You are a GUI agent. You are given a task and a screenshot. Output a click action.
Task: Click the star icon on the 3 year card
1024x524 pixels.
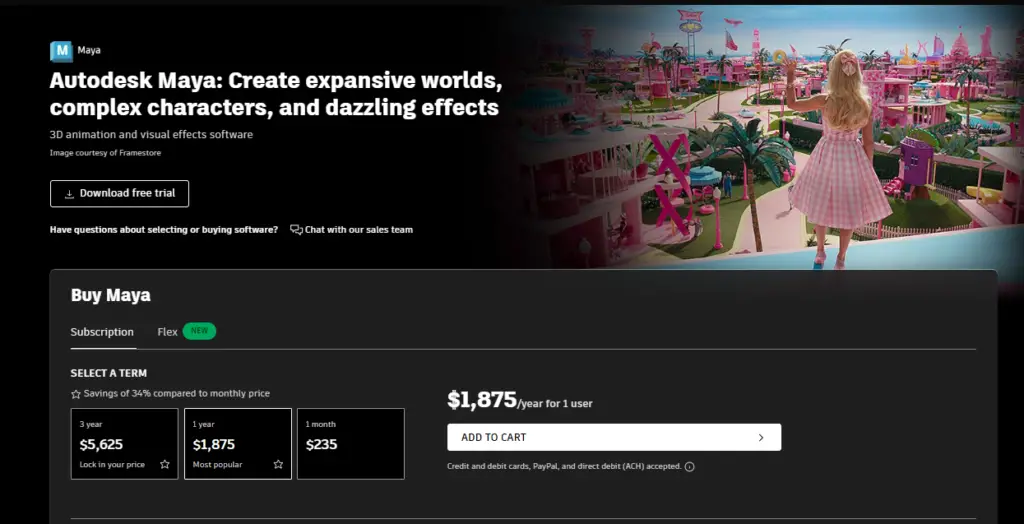(165, 465)
